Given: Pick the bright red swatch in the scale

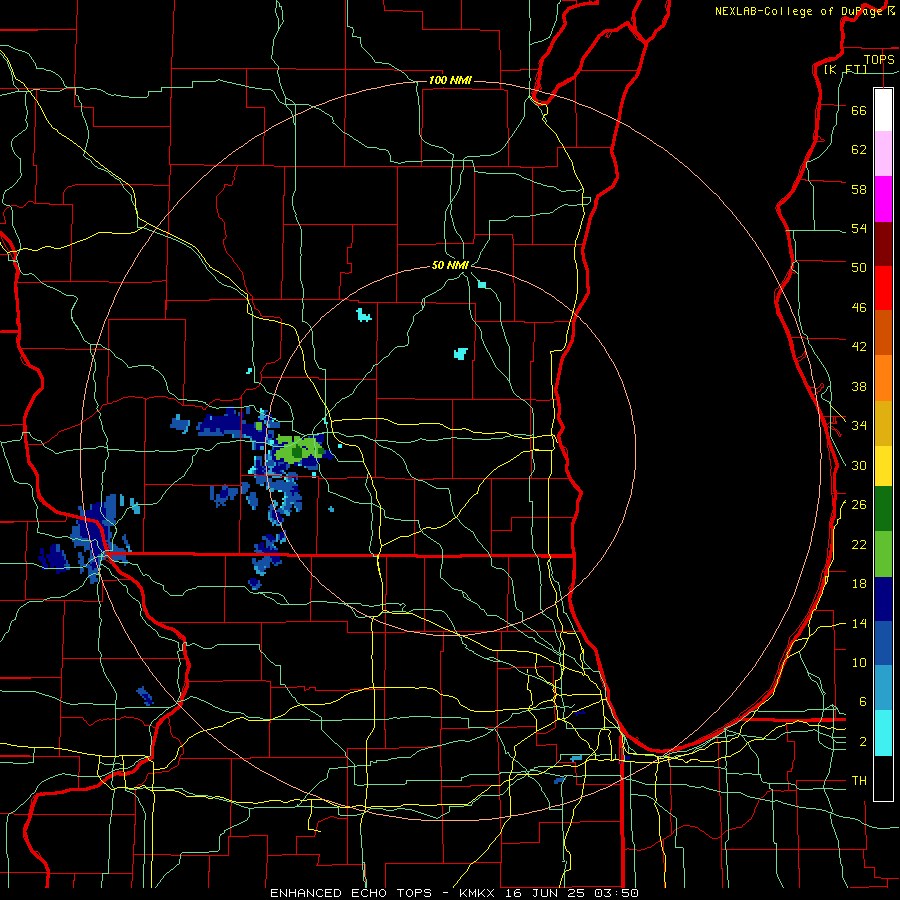Looking at the screenshot, I should (883, 288).
